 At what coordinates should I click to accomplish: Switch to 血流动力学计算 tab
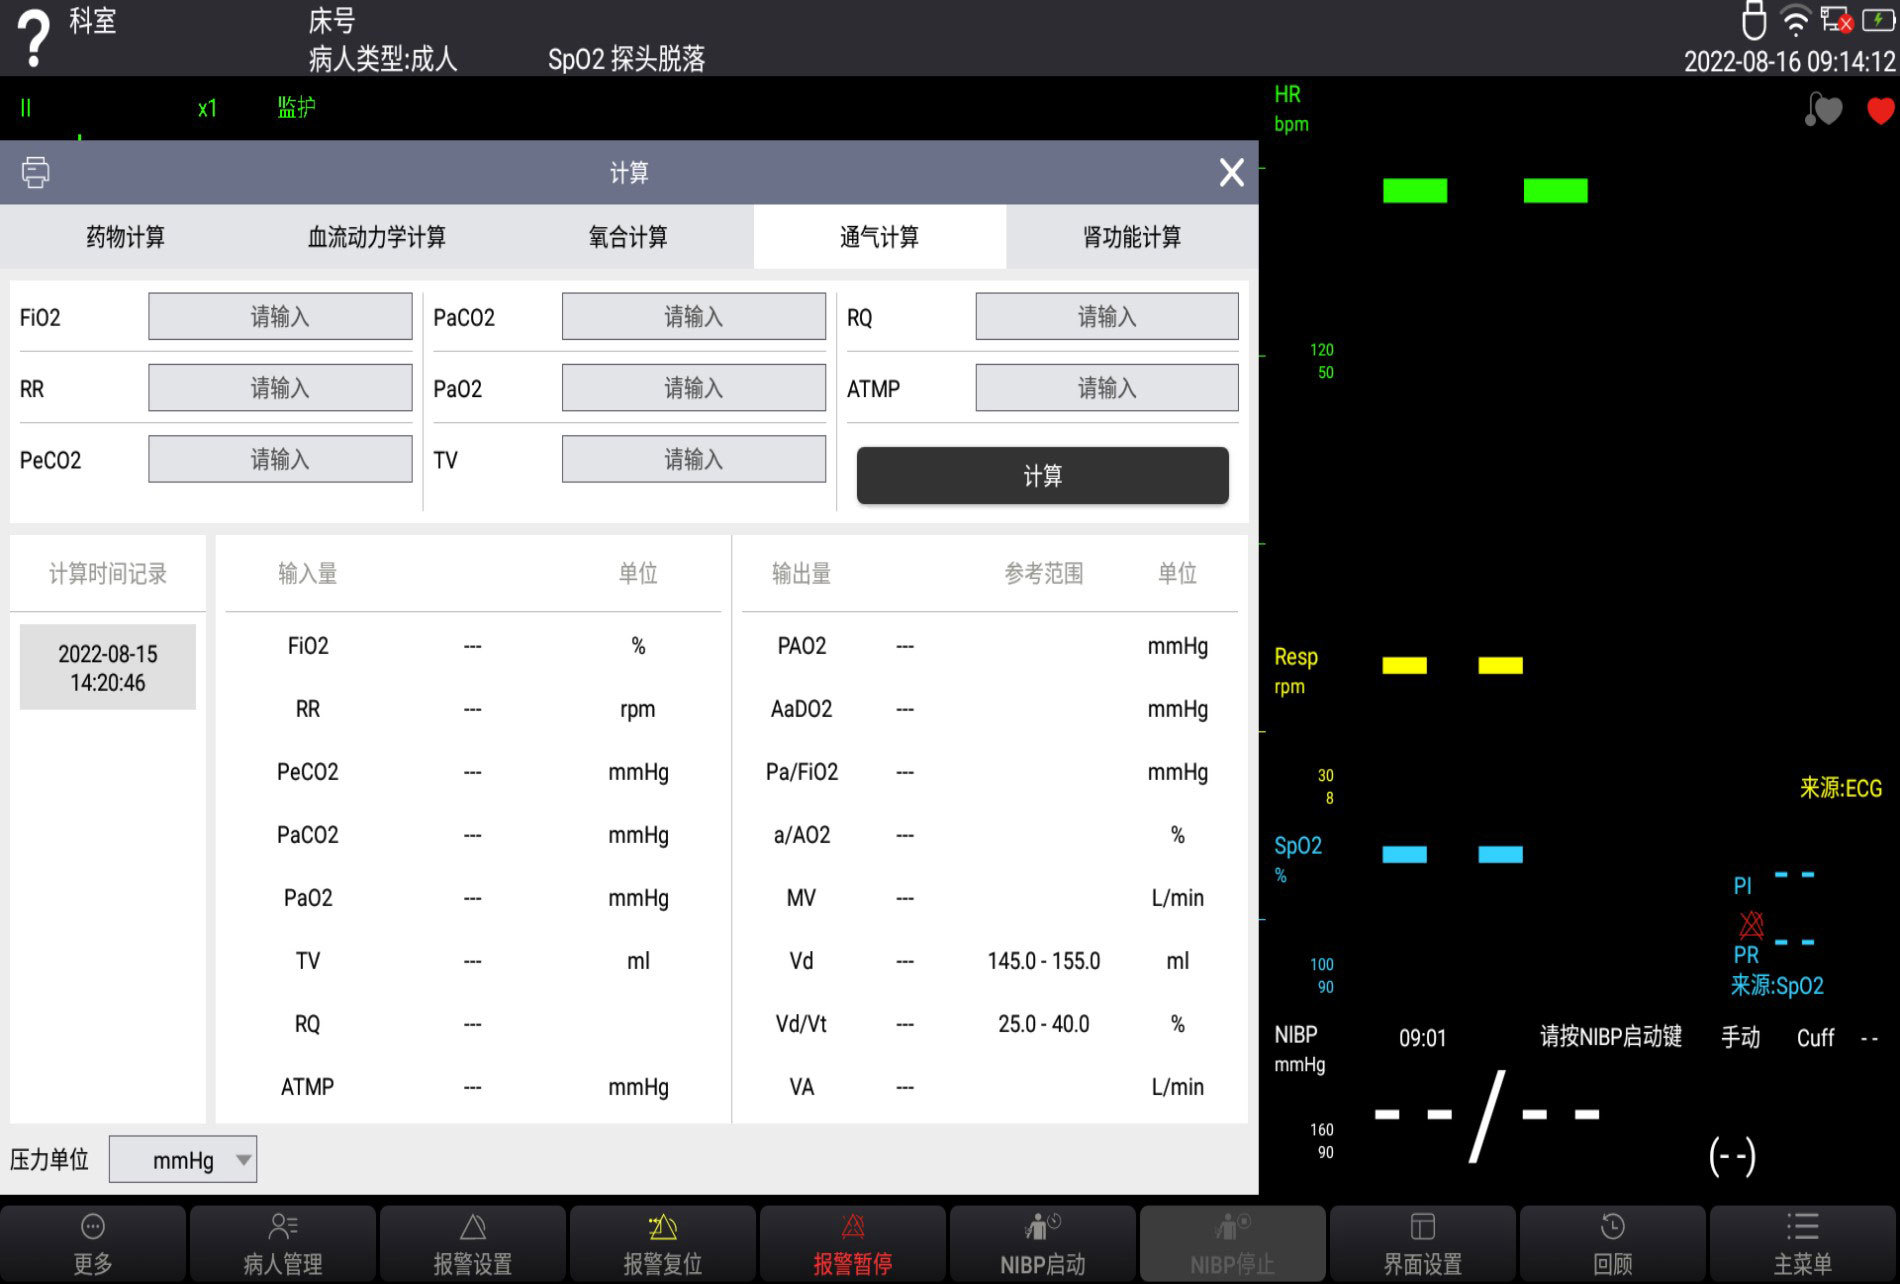[x=377, y=237]
